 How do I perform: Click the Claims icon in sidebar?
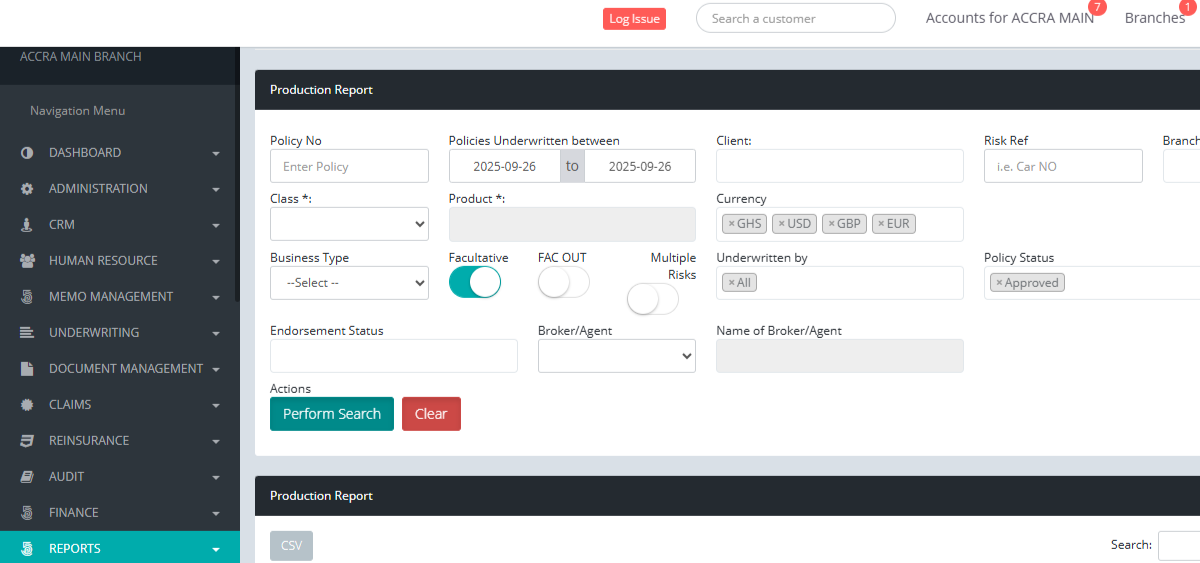click(27, 405)
